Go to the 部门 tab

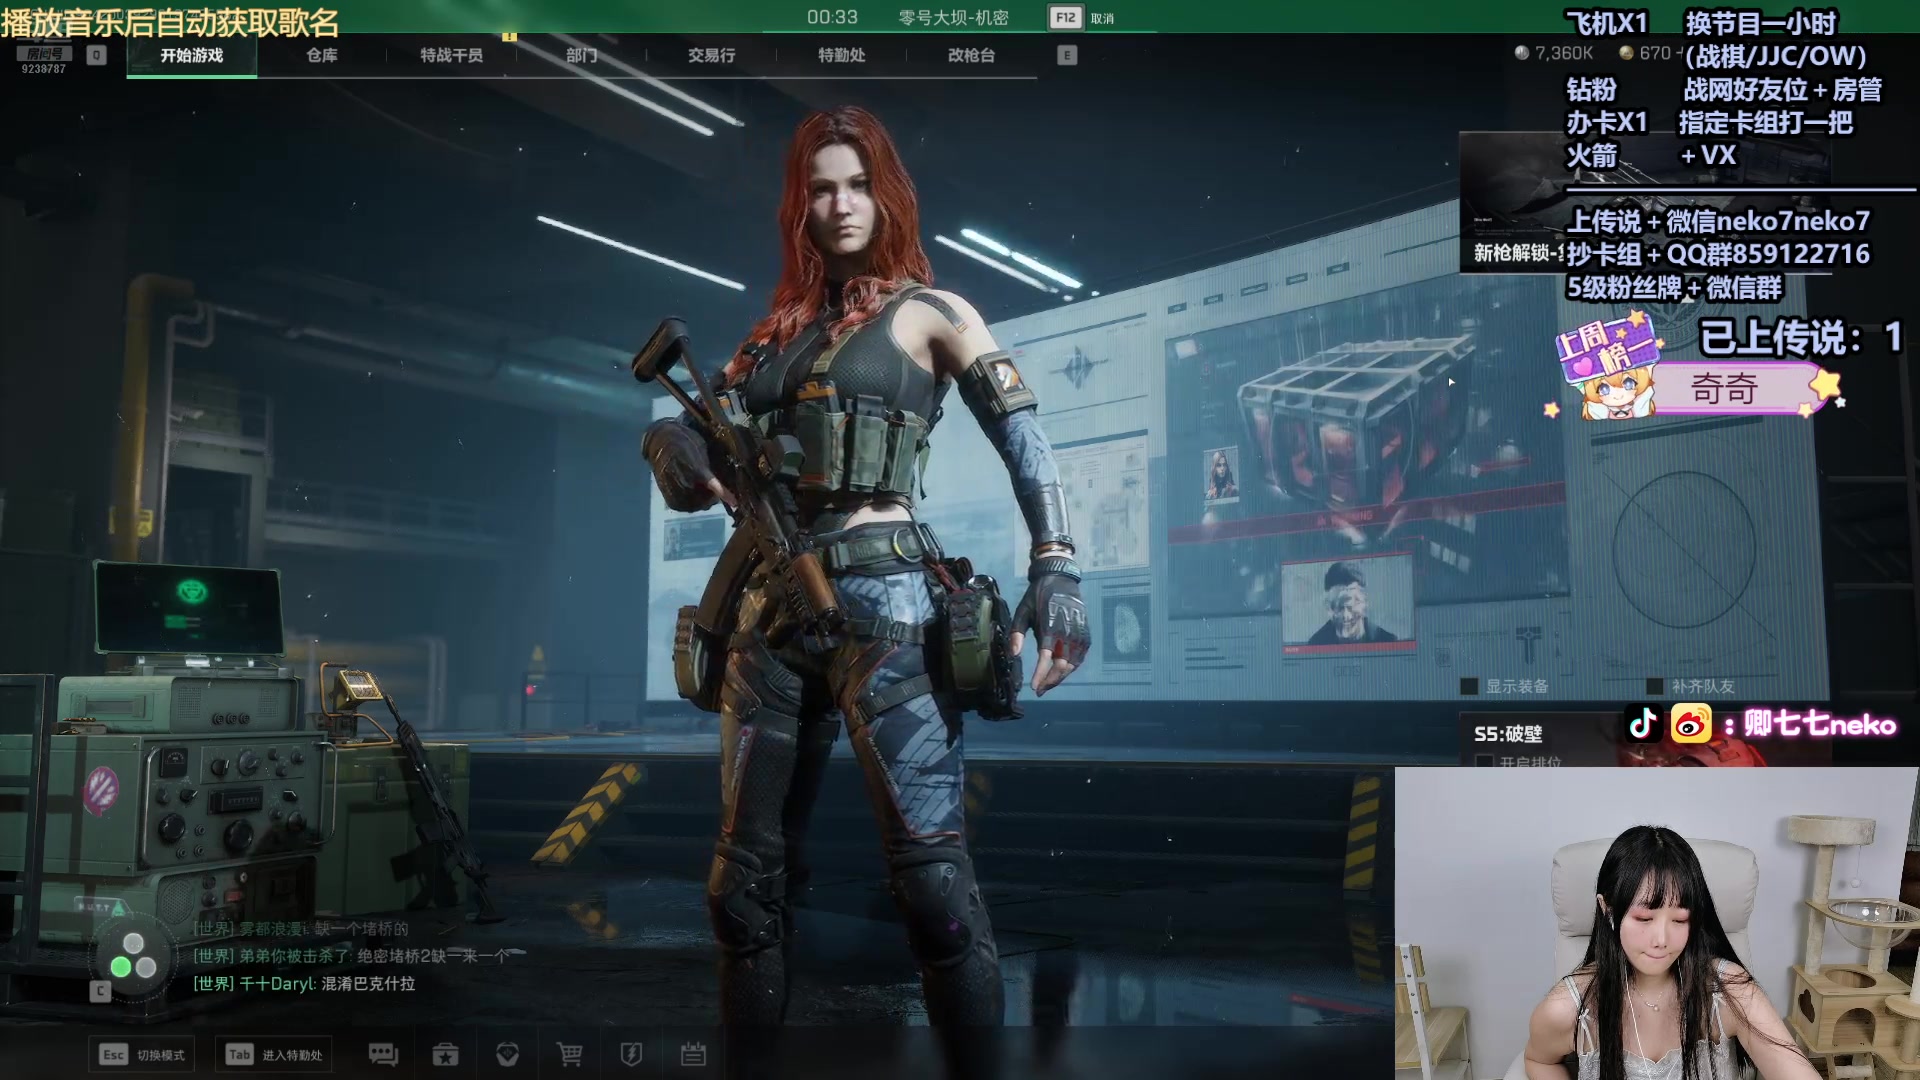tap(582, 55)
